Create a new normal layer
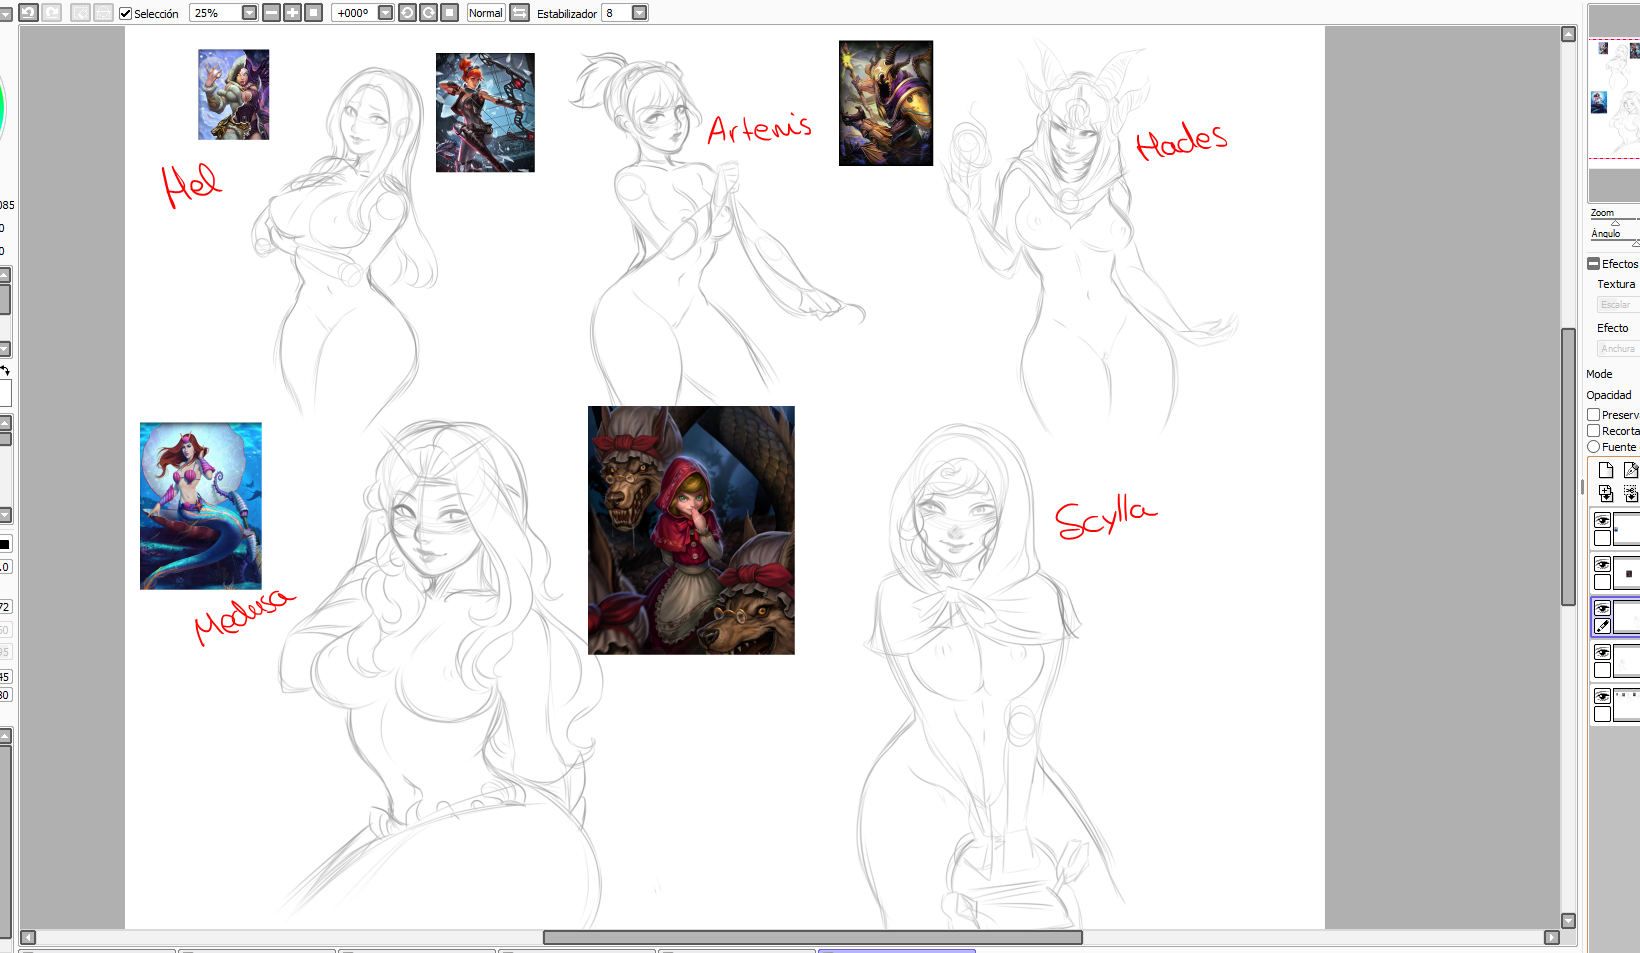 pyautogui.click(x=1606, y=470)
